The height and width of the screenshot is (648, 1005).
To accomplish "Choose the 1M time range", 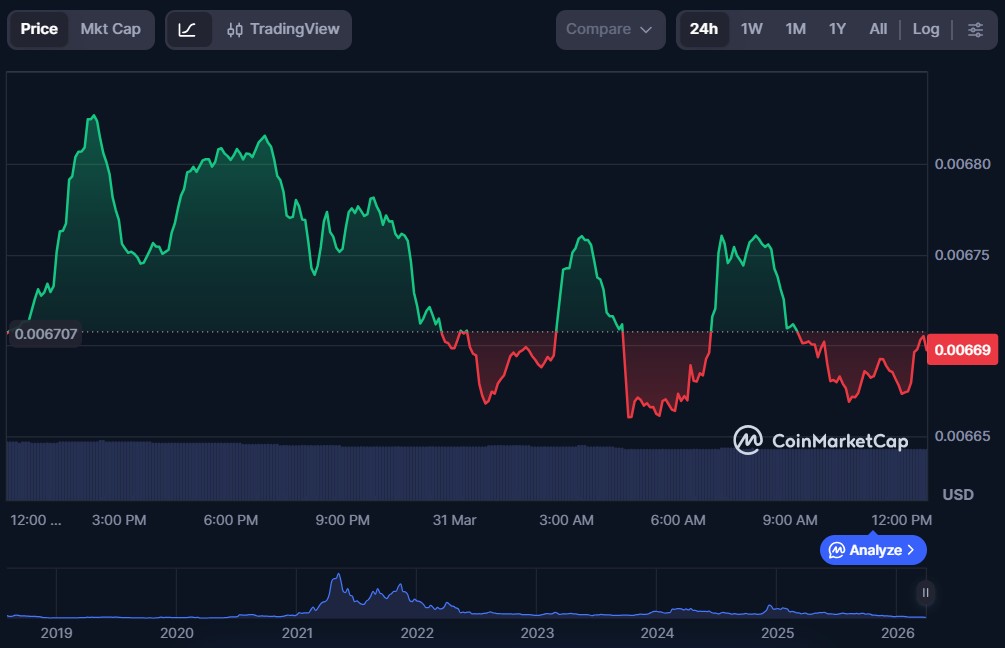I will pos(795,29).
